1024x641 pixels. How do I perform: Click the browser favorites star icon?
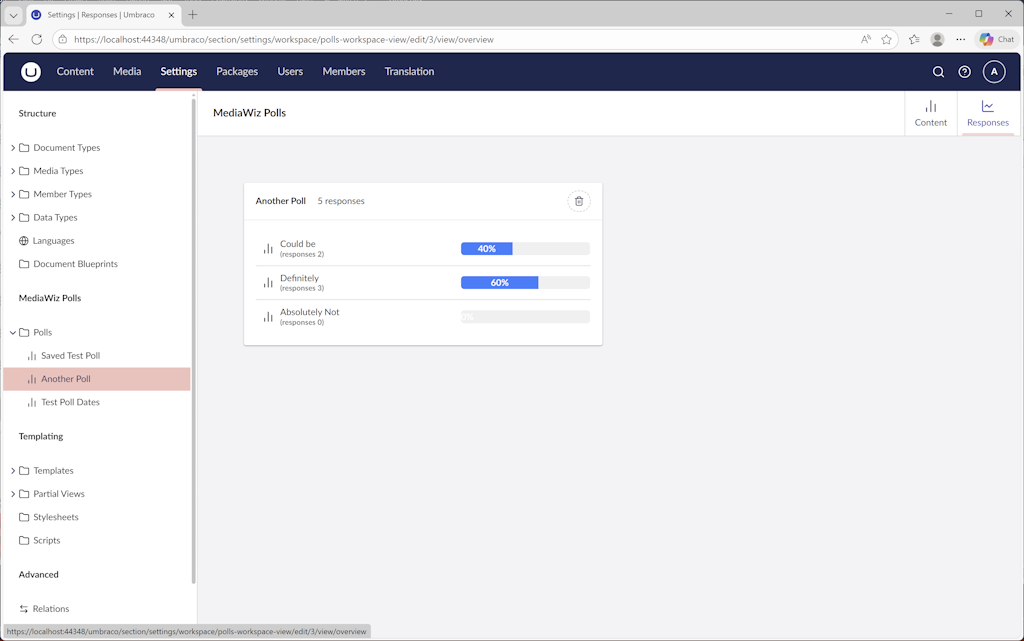point(886,40)
